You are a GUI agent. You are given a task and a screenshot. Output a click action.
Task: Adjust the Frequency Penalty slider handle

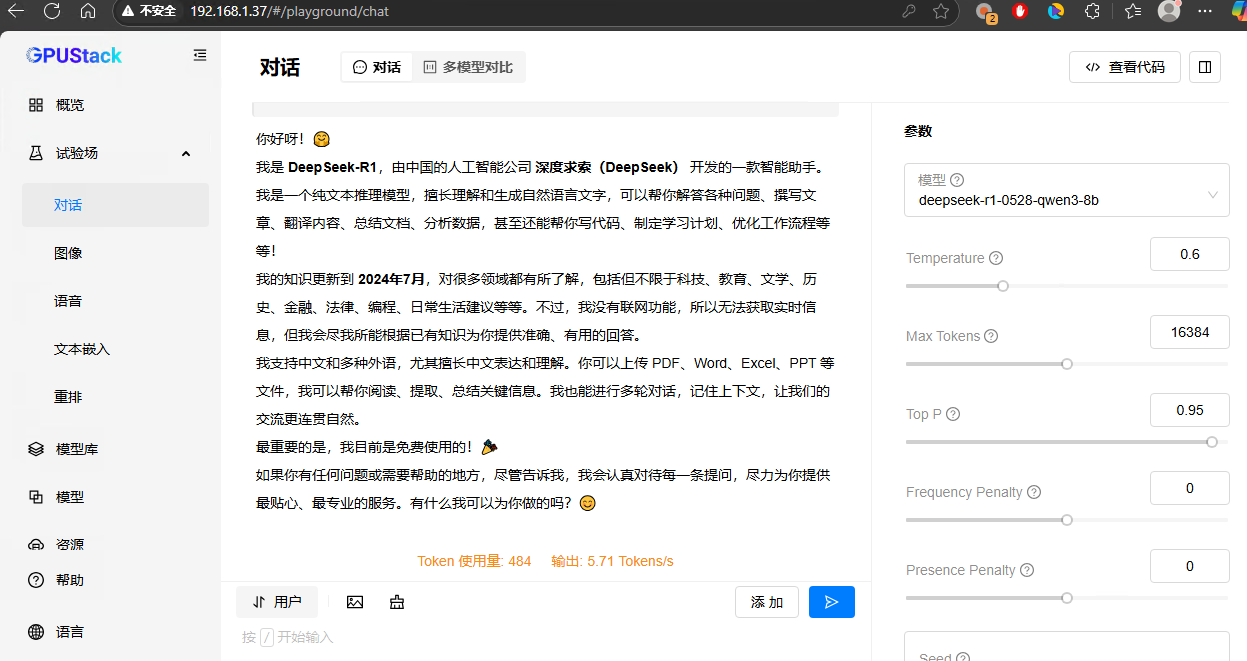(x=1067, y=520)
